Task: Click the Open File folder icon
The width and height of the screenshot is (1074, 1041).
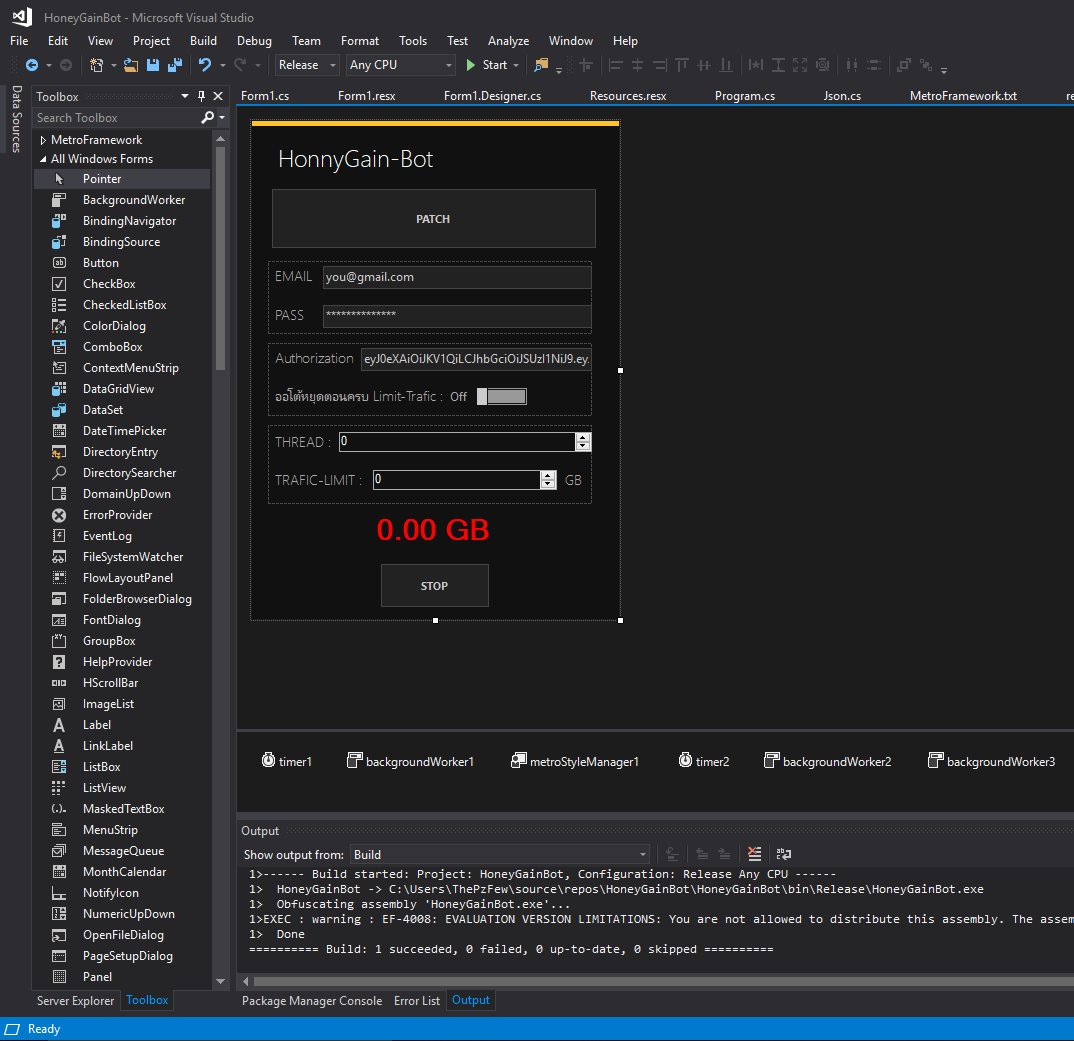Action: [130, 65]
